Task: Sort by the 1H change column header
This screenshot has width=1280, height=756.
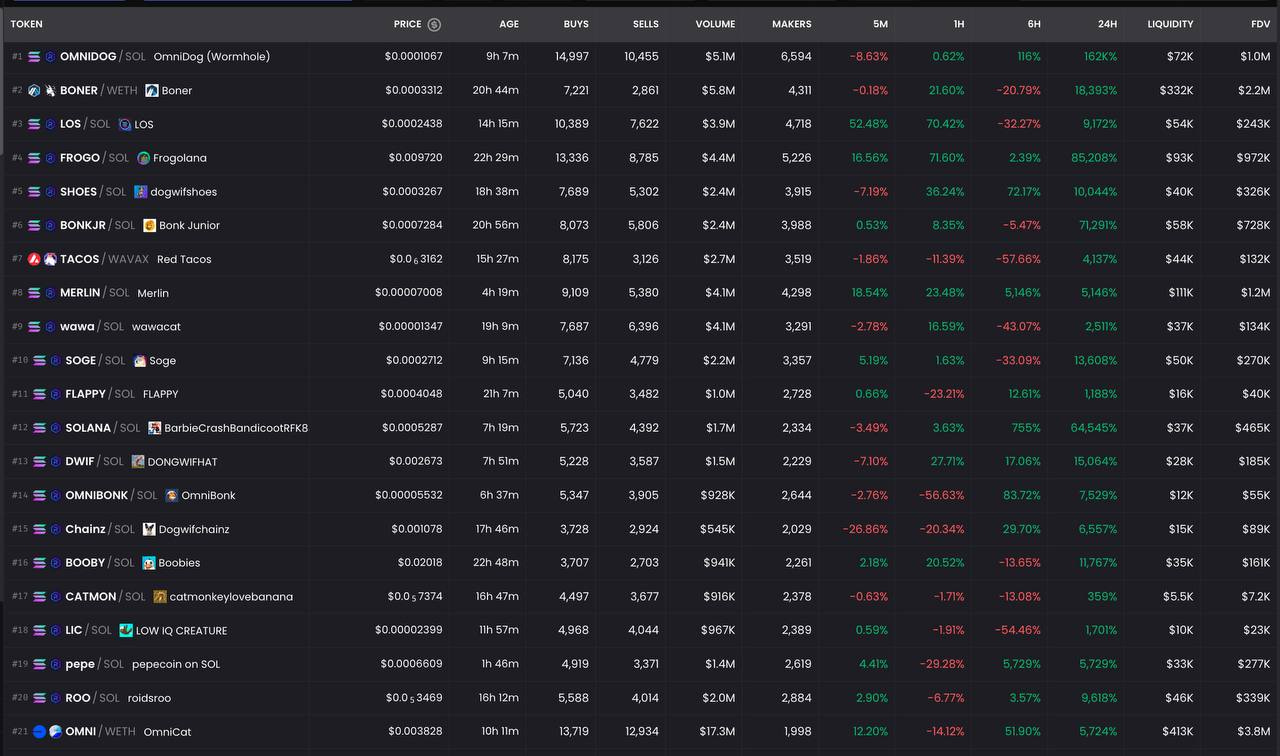Action: (x=957, y=24)
